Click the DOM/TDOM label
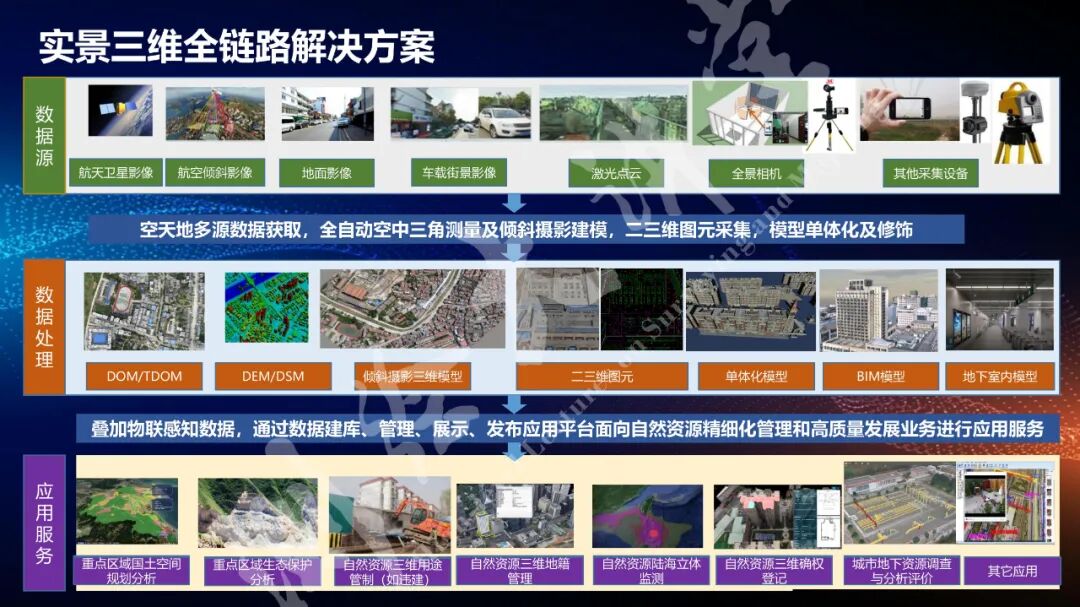The width and height of the screenshot is (1080, 607). [x=142, y=376]
